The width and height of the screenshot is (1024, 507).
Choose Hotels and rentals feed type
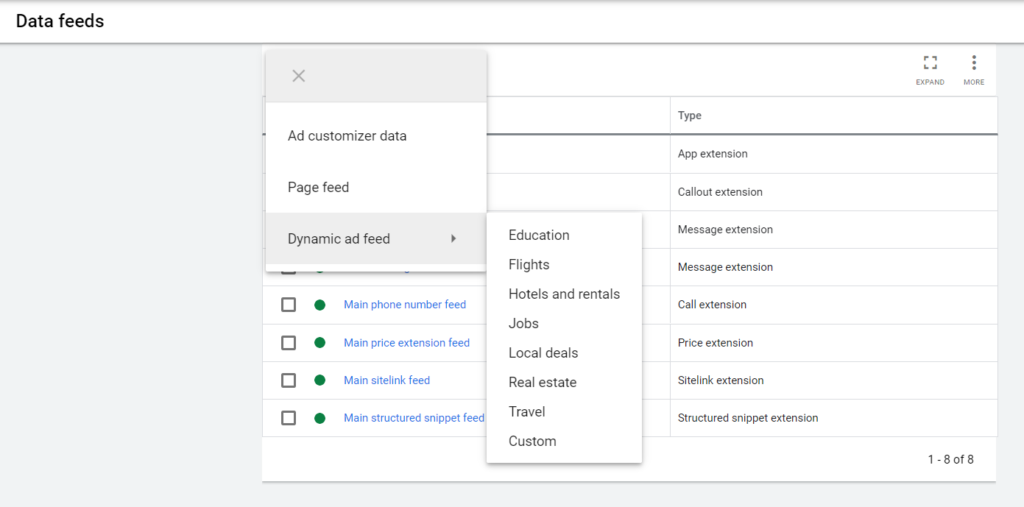click(x=564, y=294)
